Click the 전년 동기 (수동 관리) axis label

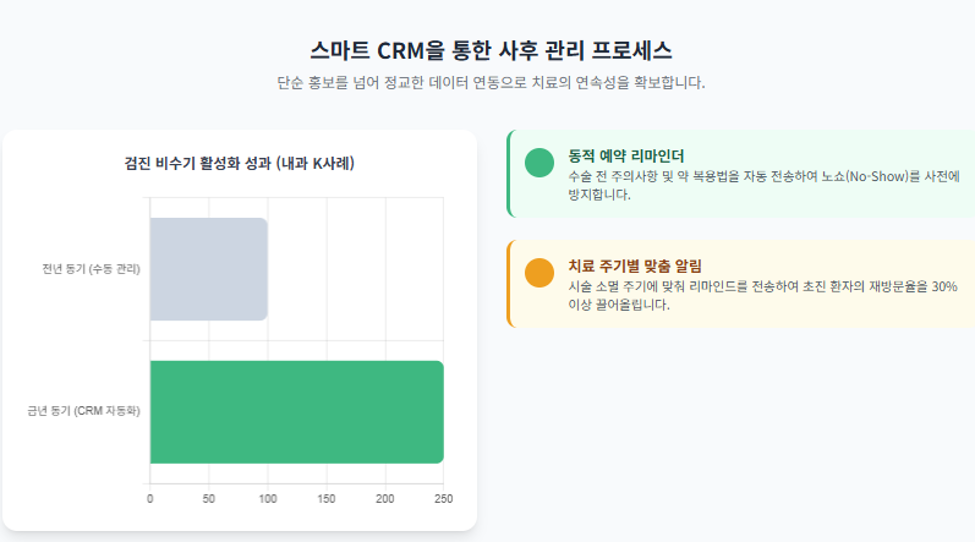tap(91, 269)
